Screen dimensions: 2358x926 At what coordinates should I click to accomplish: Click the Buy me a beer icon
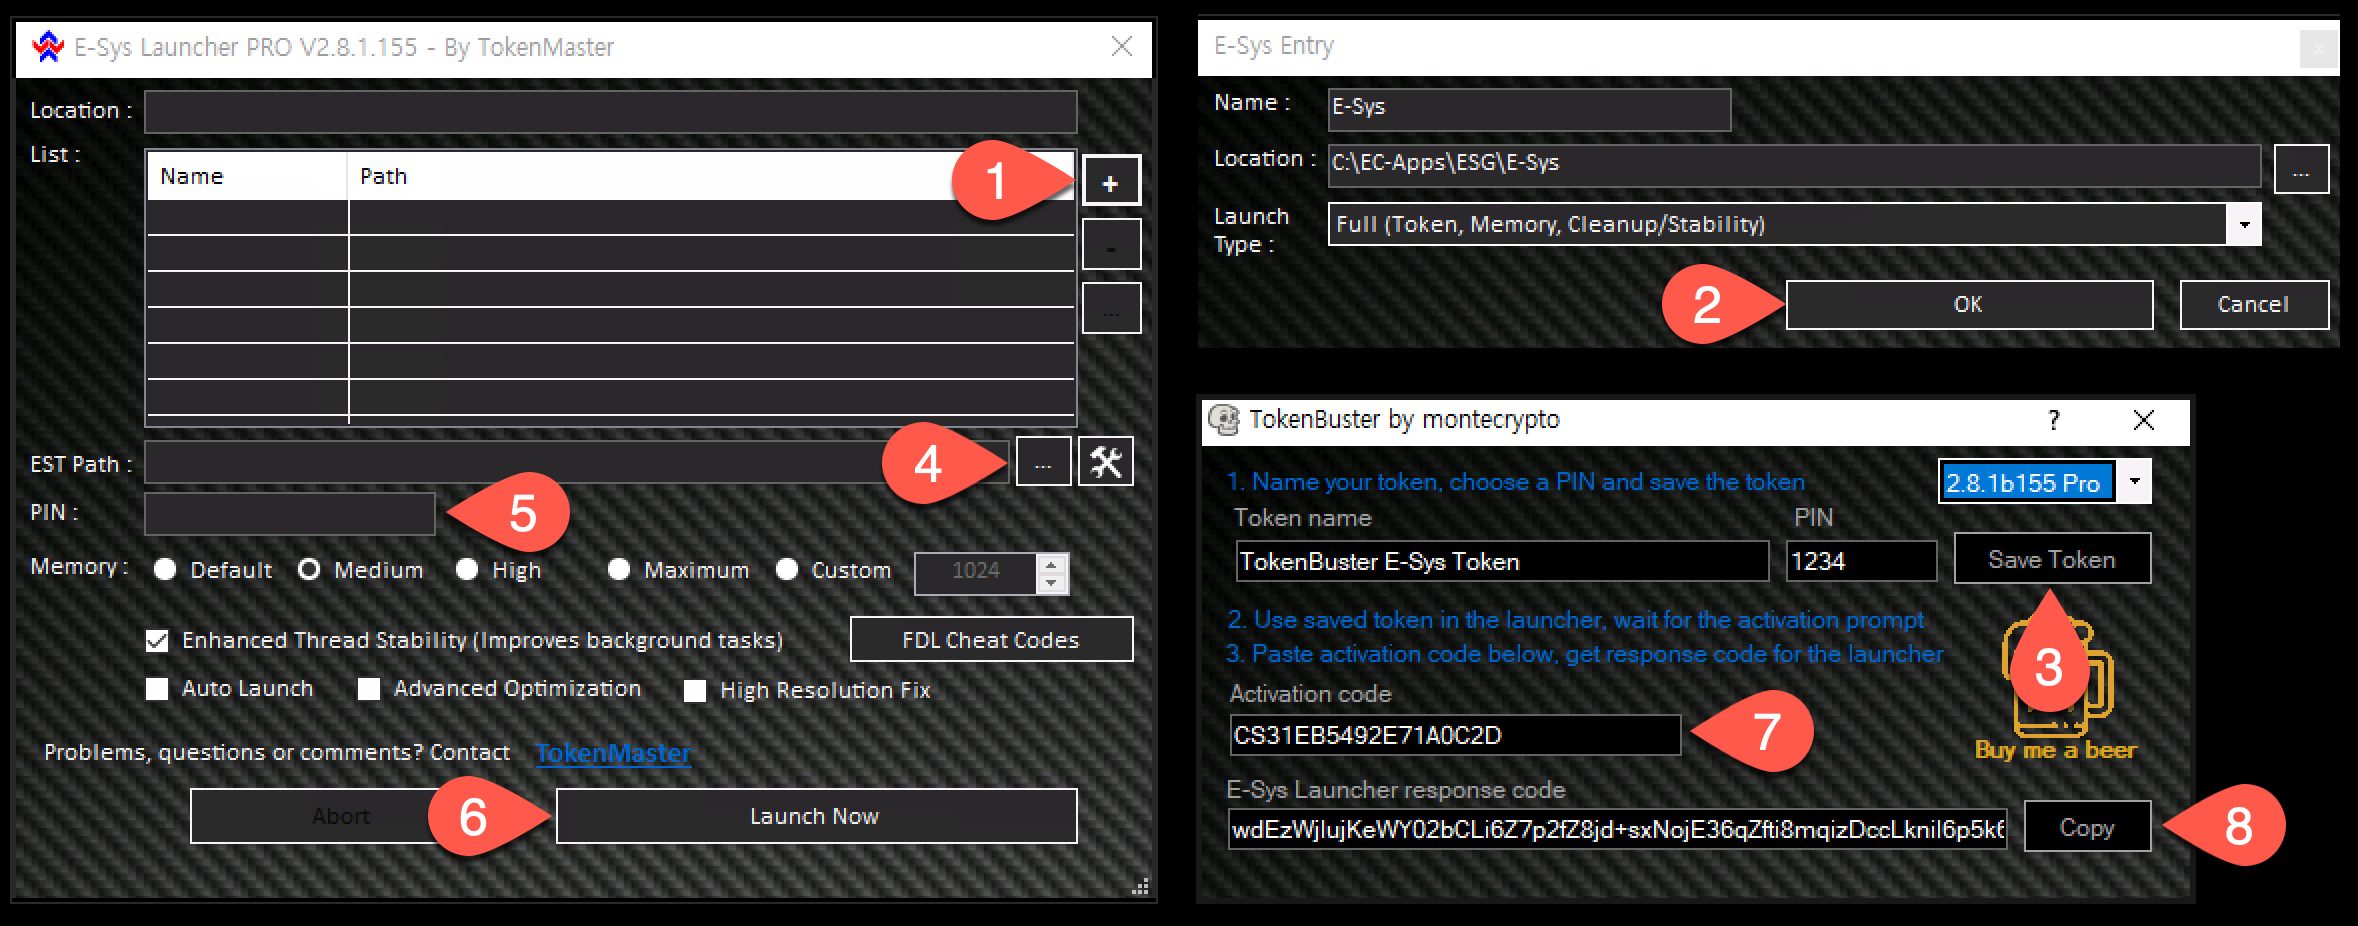(x=2057, y=690)
